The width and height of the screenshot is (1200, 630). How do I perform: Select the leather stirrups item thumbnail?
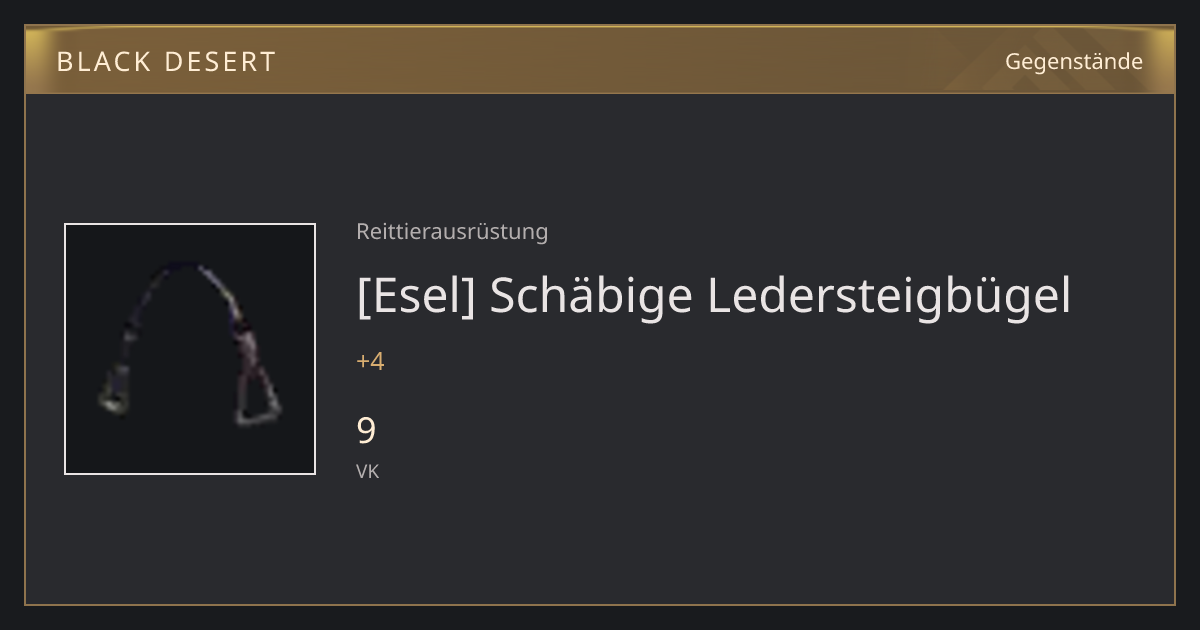click(x=190, y=349)
